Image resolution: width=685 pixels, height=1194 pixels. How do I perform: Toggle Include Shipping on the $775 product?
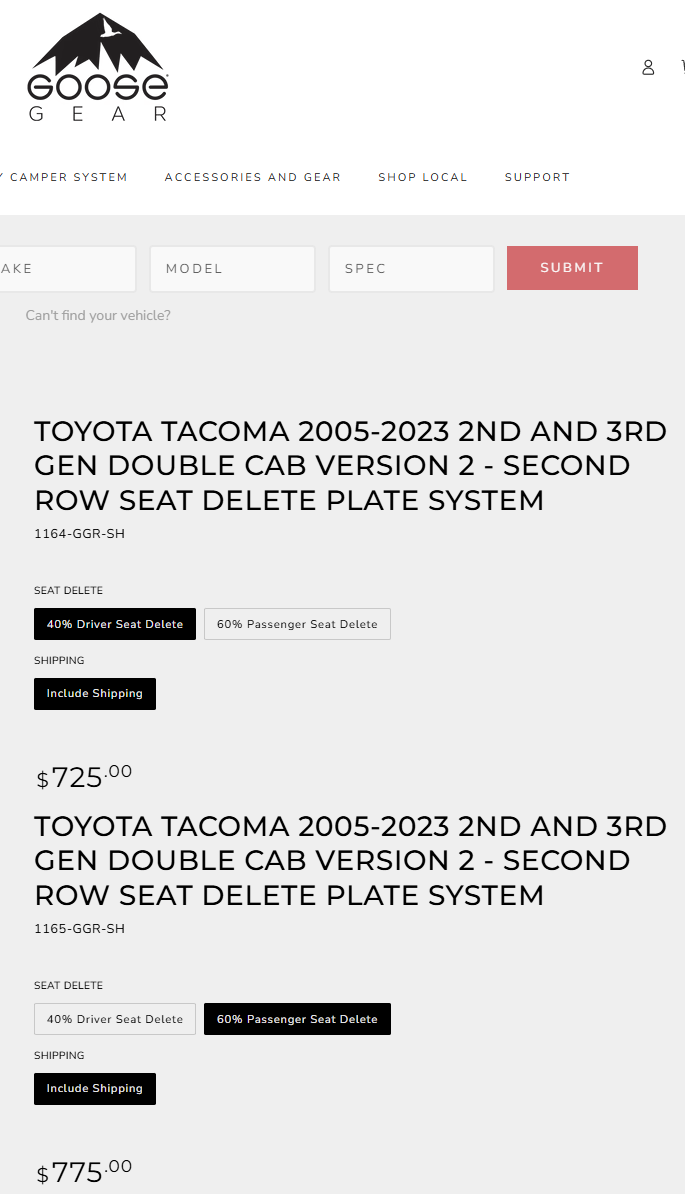coord(95,1089)
